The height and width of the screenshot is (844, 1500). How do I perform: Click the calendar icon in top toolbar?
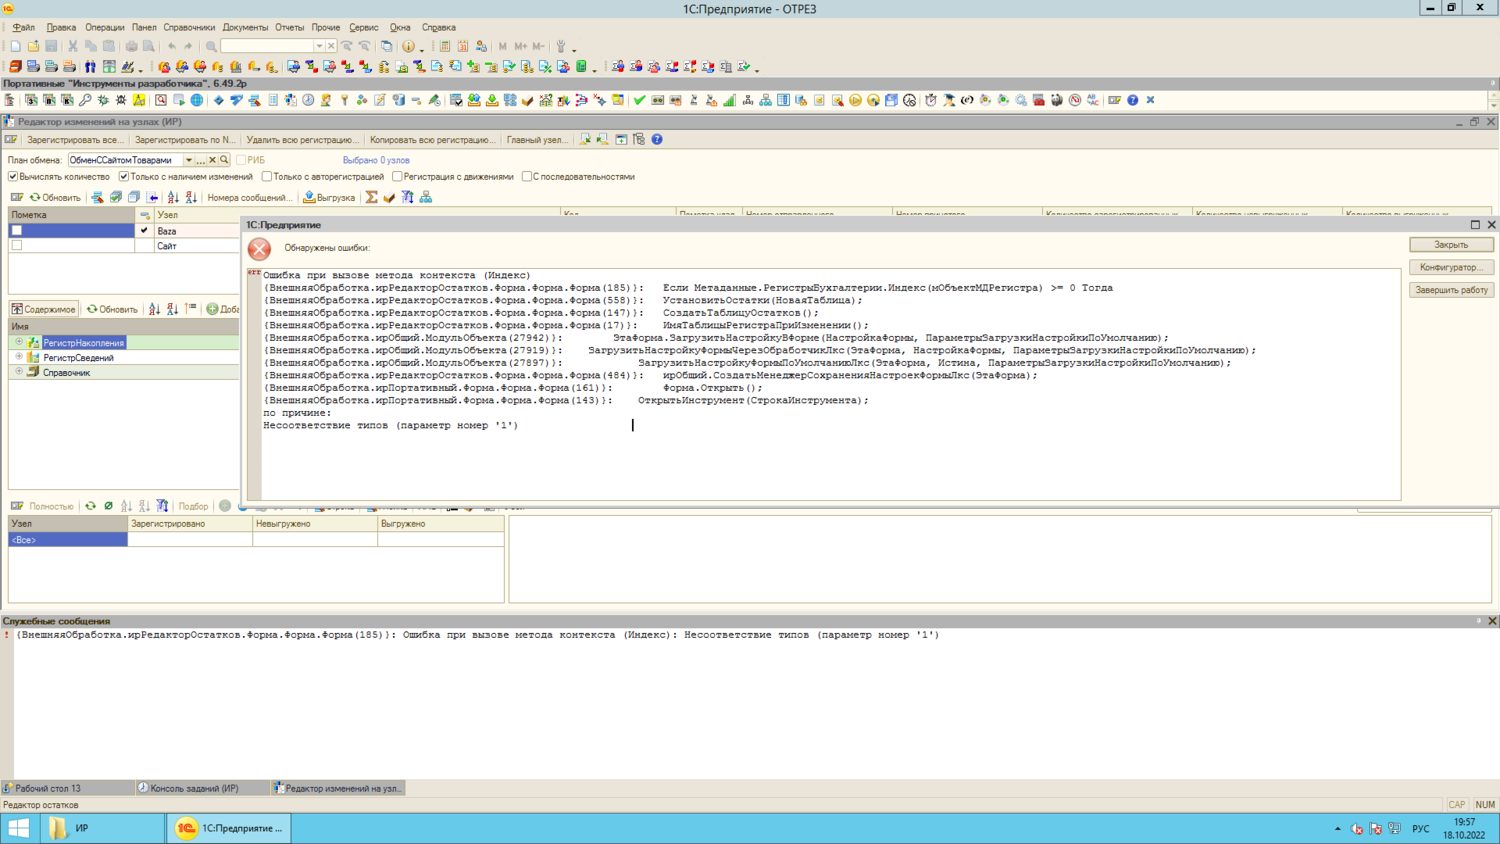click(463, 46)
